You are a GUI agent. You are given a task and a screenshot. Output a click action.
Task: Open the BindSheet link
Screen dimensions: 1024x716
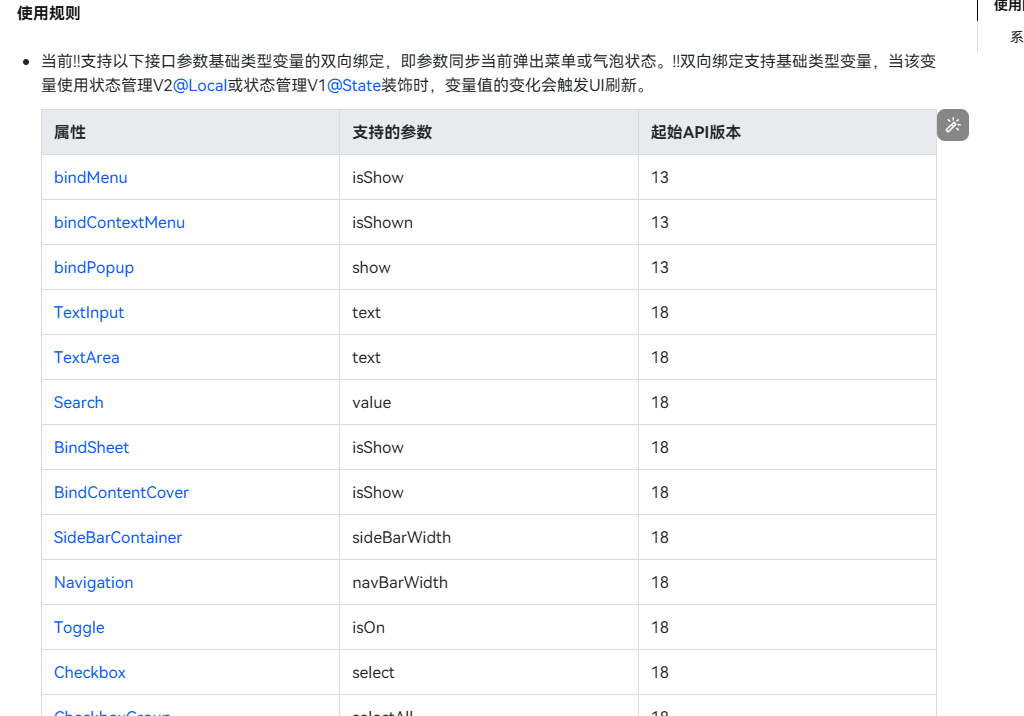91,448
